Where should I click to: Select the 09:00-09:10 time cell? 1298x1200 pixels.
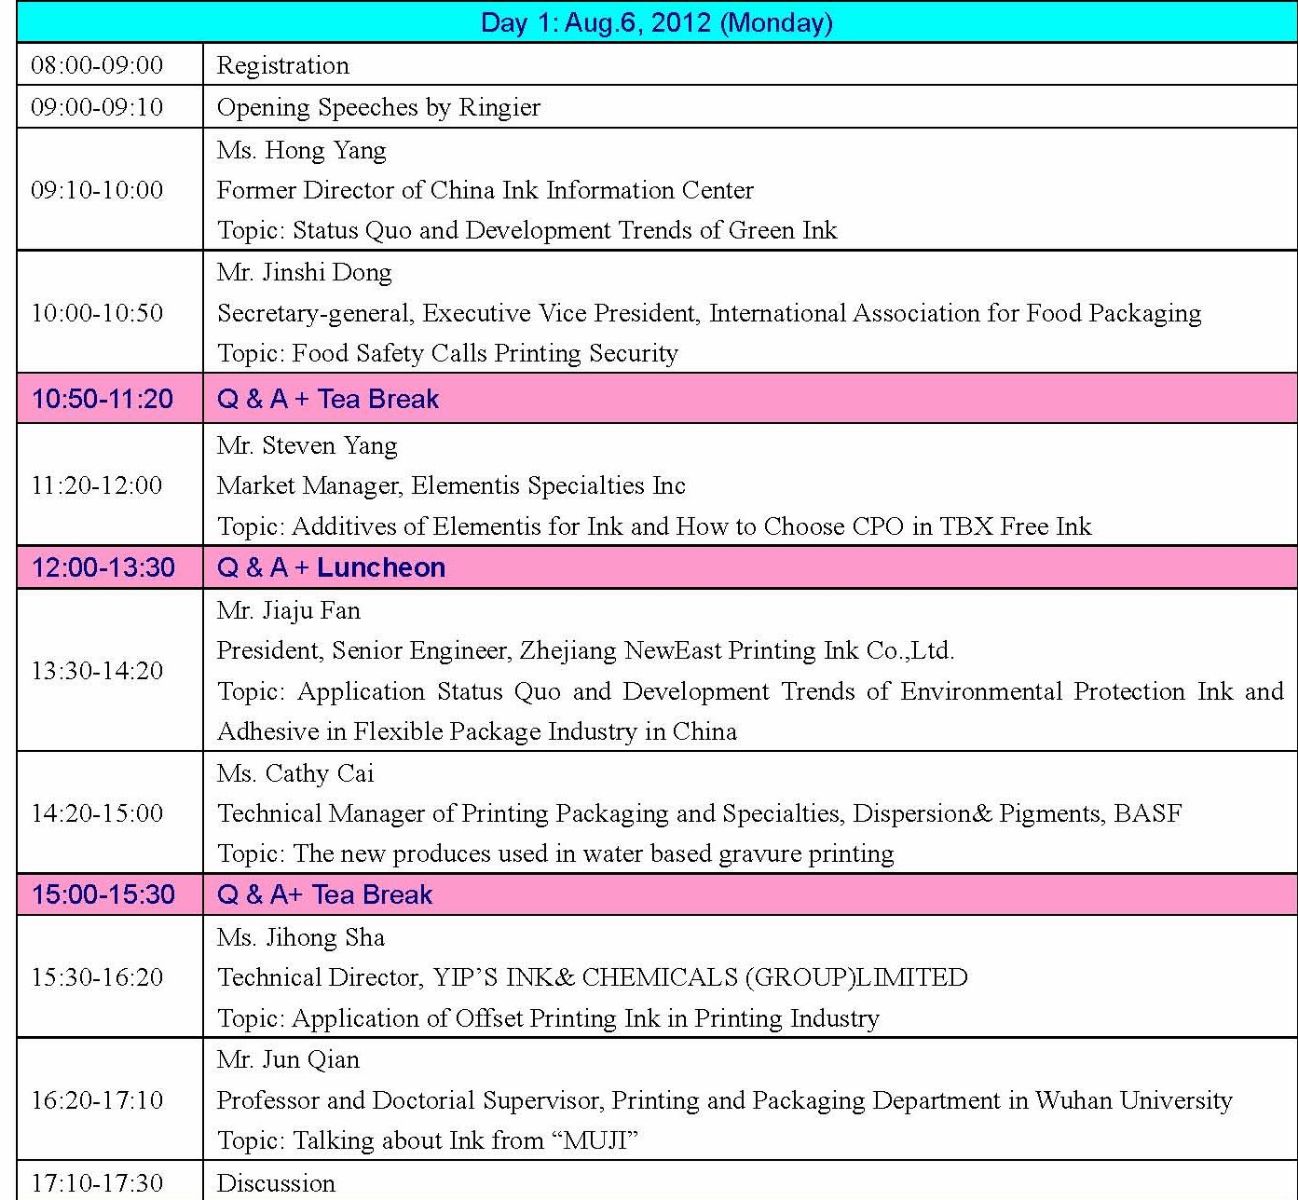point(110,107)
